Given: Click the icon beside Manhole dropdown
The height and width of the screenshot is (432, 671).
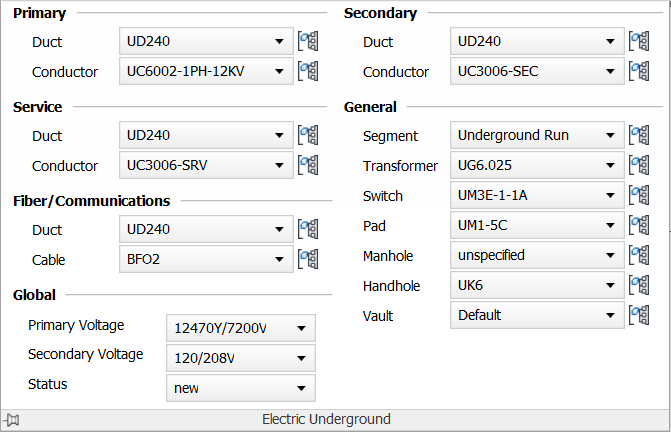Looking at the screenshot, I should (639, 256).
